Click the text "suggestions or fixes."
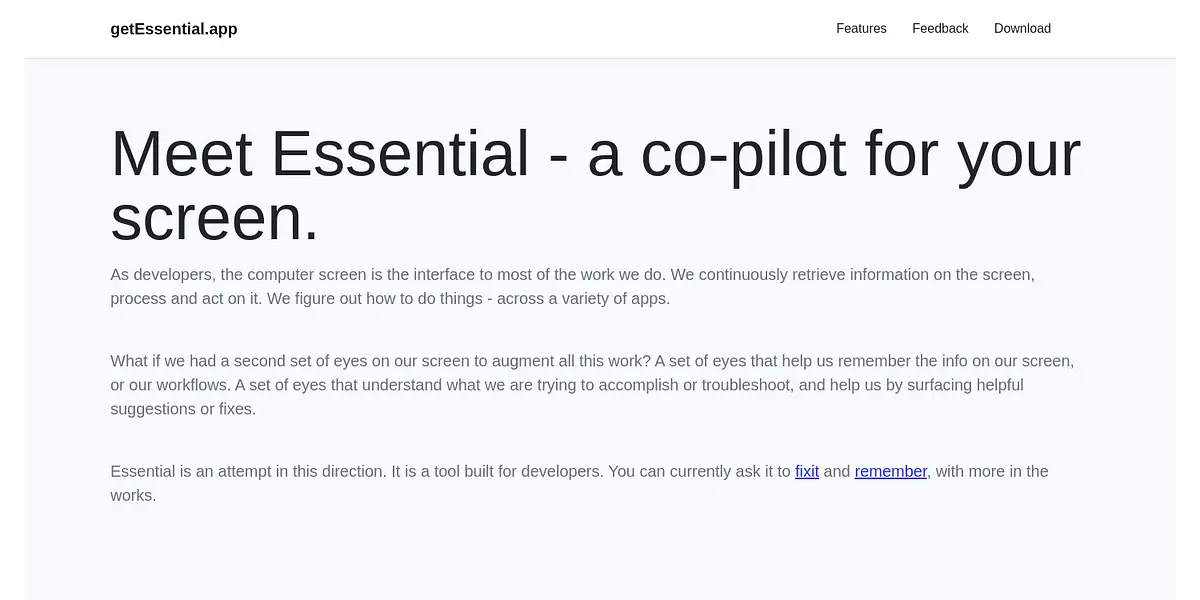The height and width of the screenshot is (600, 1200). pyautogui.click(x=183, y=409)
